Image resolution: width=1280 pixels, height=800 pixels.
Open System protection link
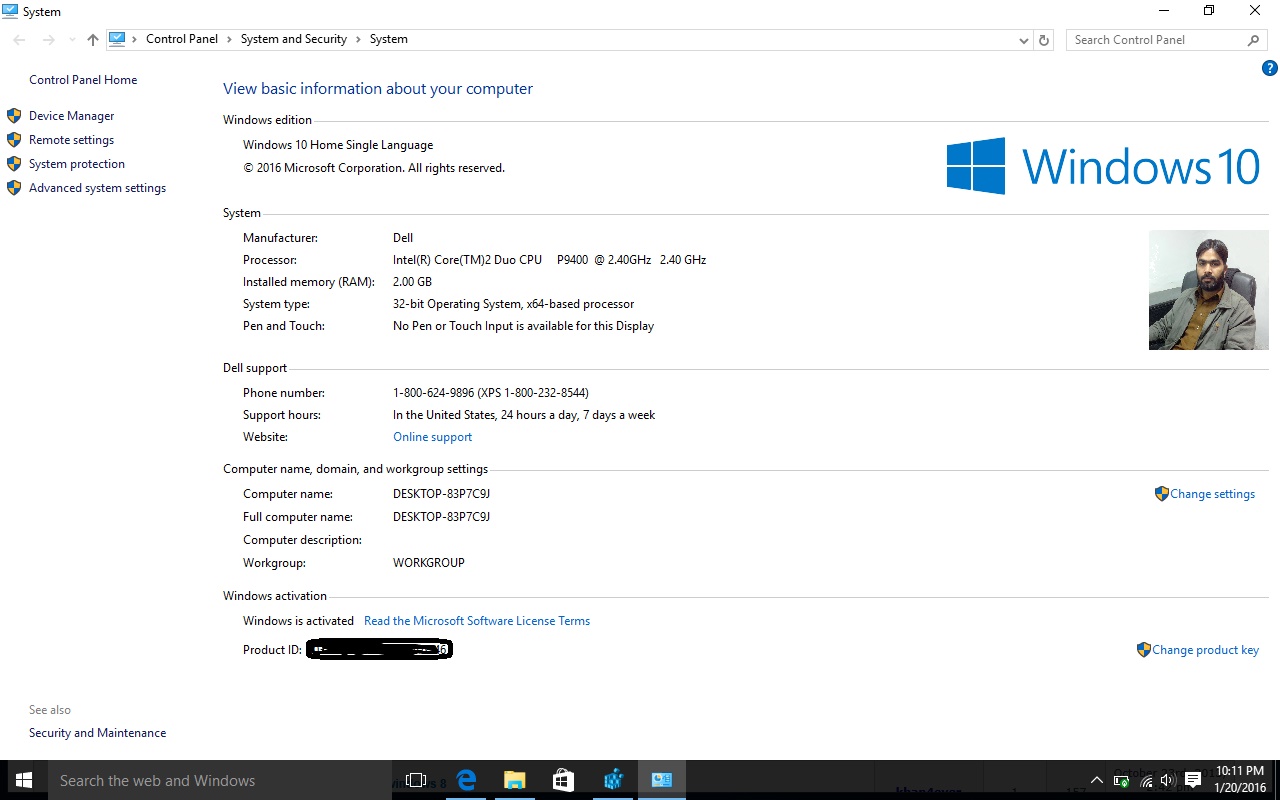click(x=77, y=164)
